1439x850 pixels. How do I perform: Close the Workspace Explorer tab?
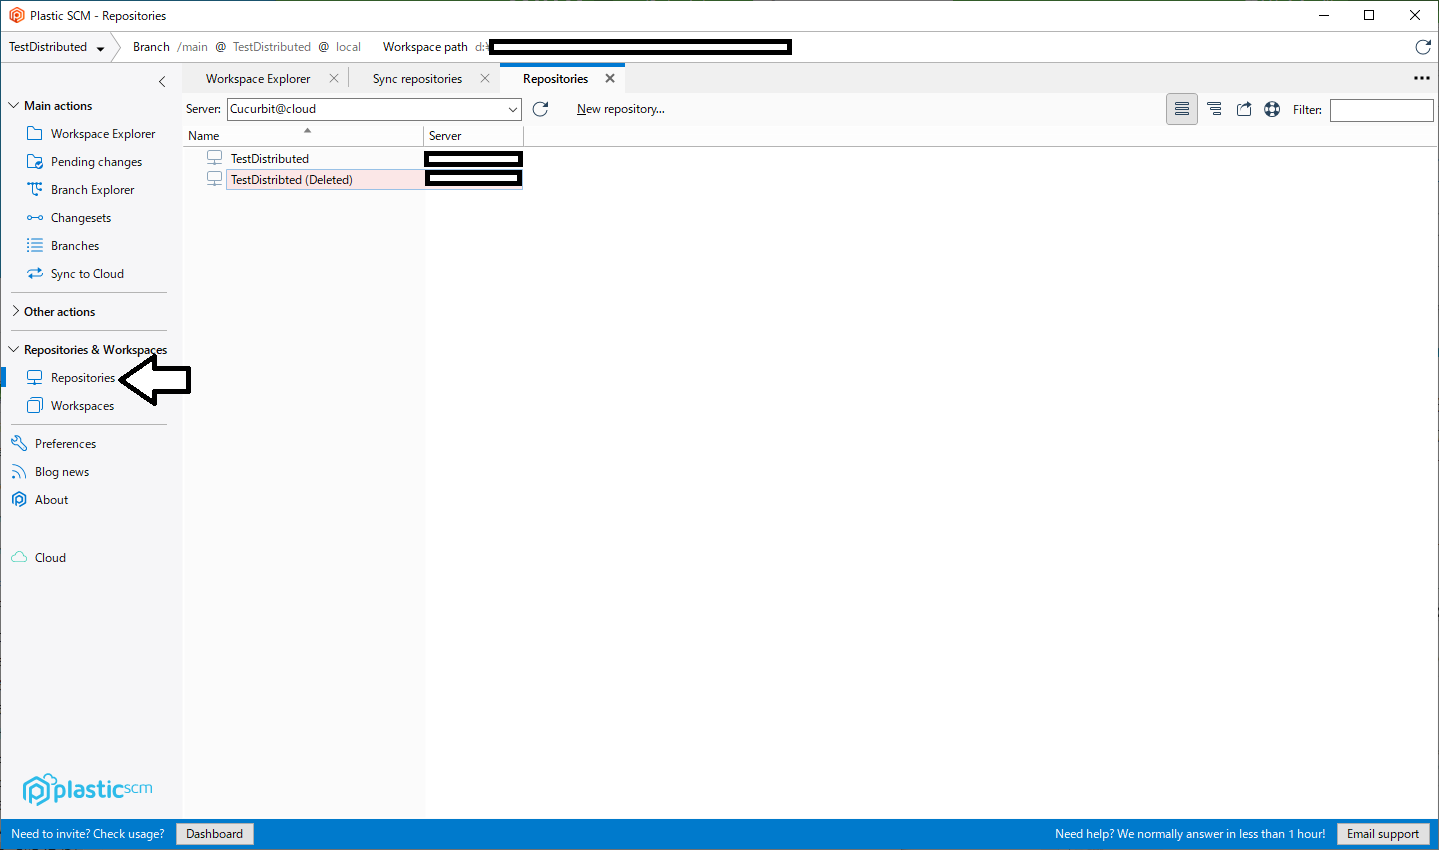tap(334, 78)
